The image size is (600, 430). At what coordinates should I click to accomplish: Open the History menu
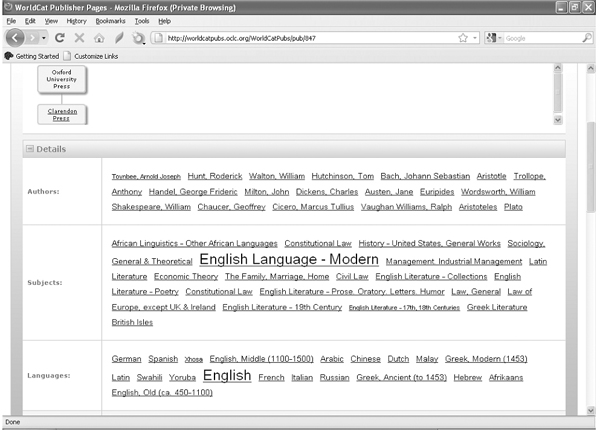pos(76,20)
